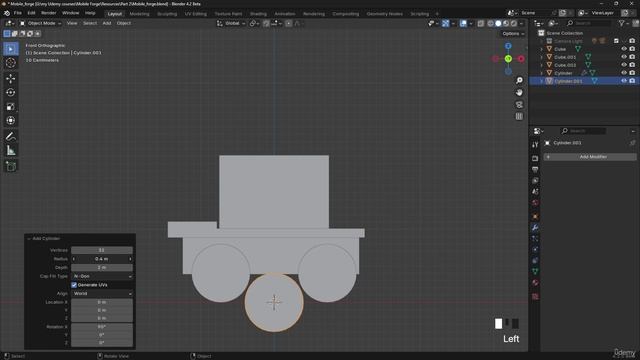Open the Modifiers wrench tab
Screen dimensions: 640x360
point(535,228)
